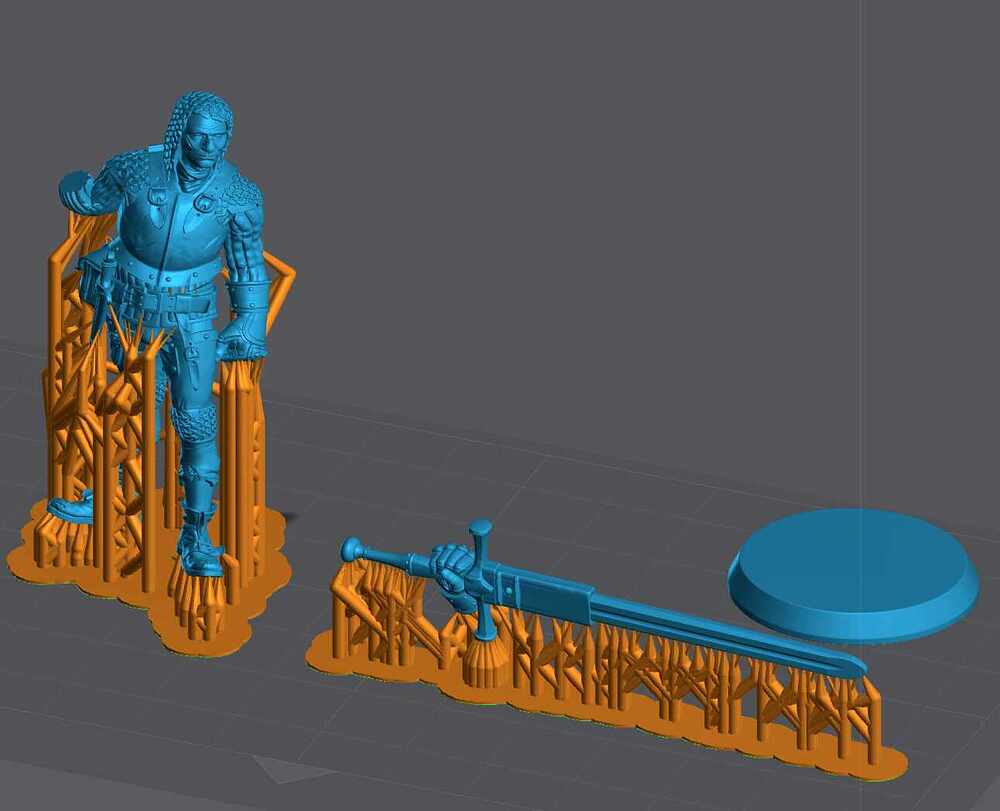Select the round base disc model
This screenshot has height=811, width=1000.
pos(853,575)
